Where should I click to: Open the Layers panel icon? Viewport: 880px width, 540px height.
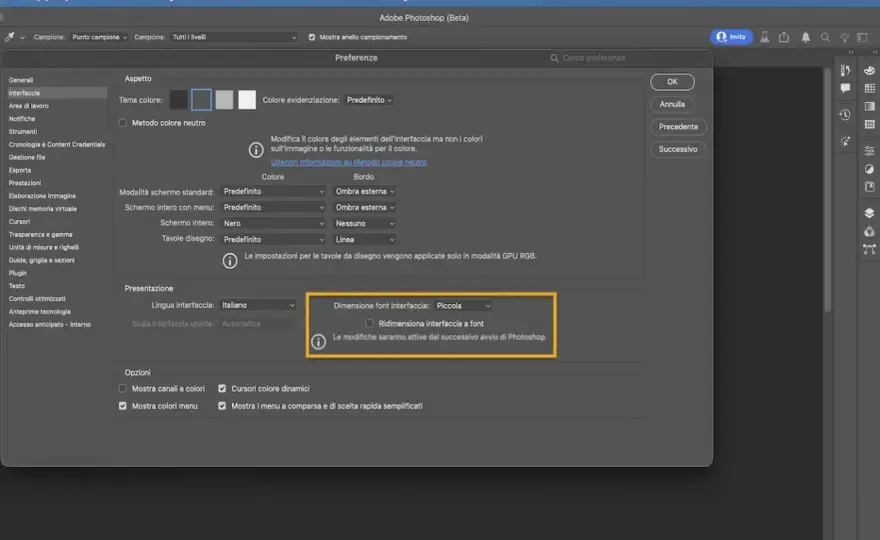point(869,213)
